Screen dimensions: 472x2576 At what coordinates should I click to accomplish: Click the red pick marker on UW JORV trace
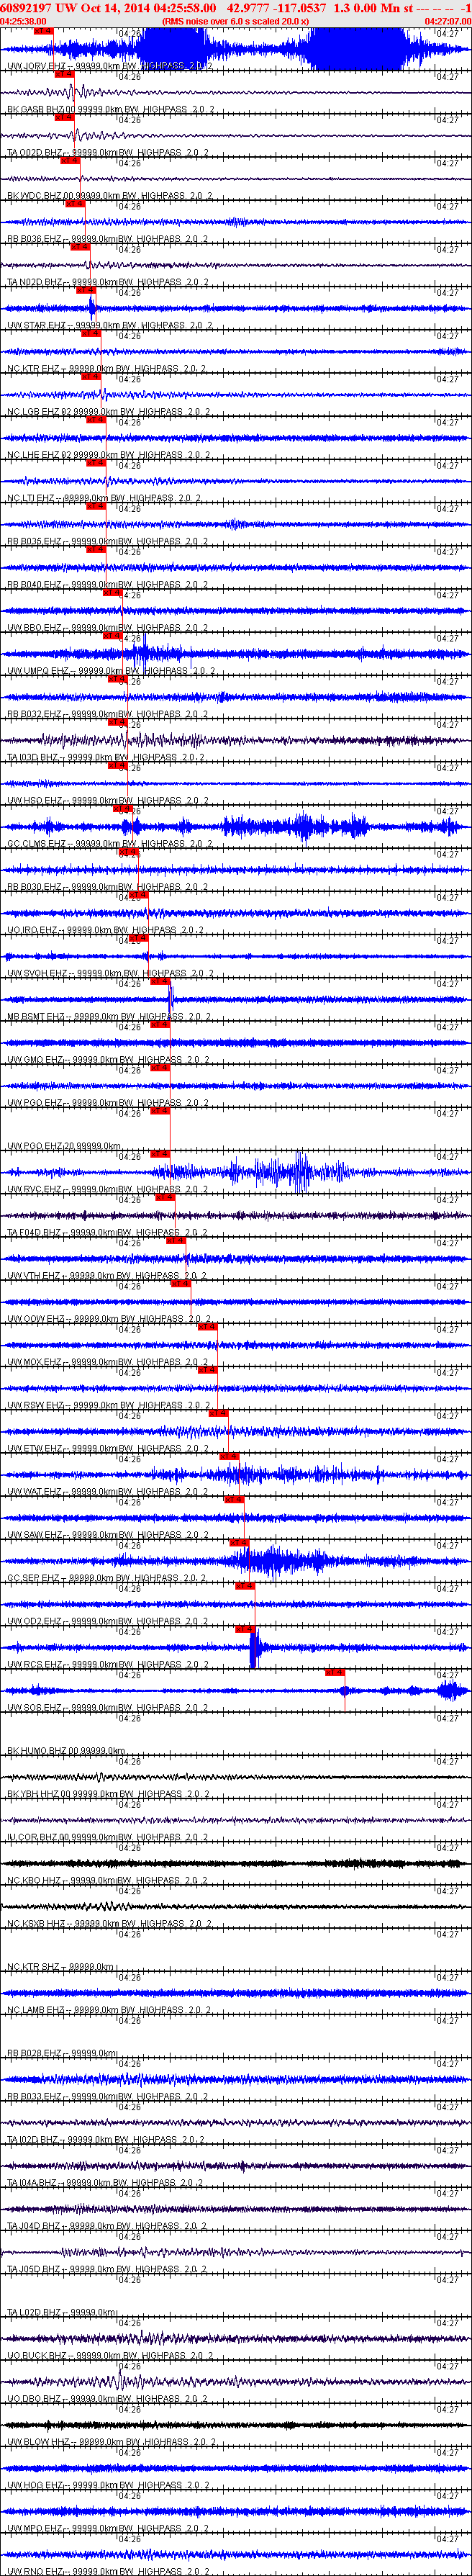43,31
